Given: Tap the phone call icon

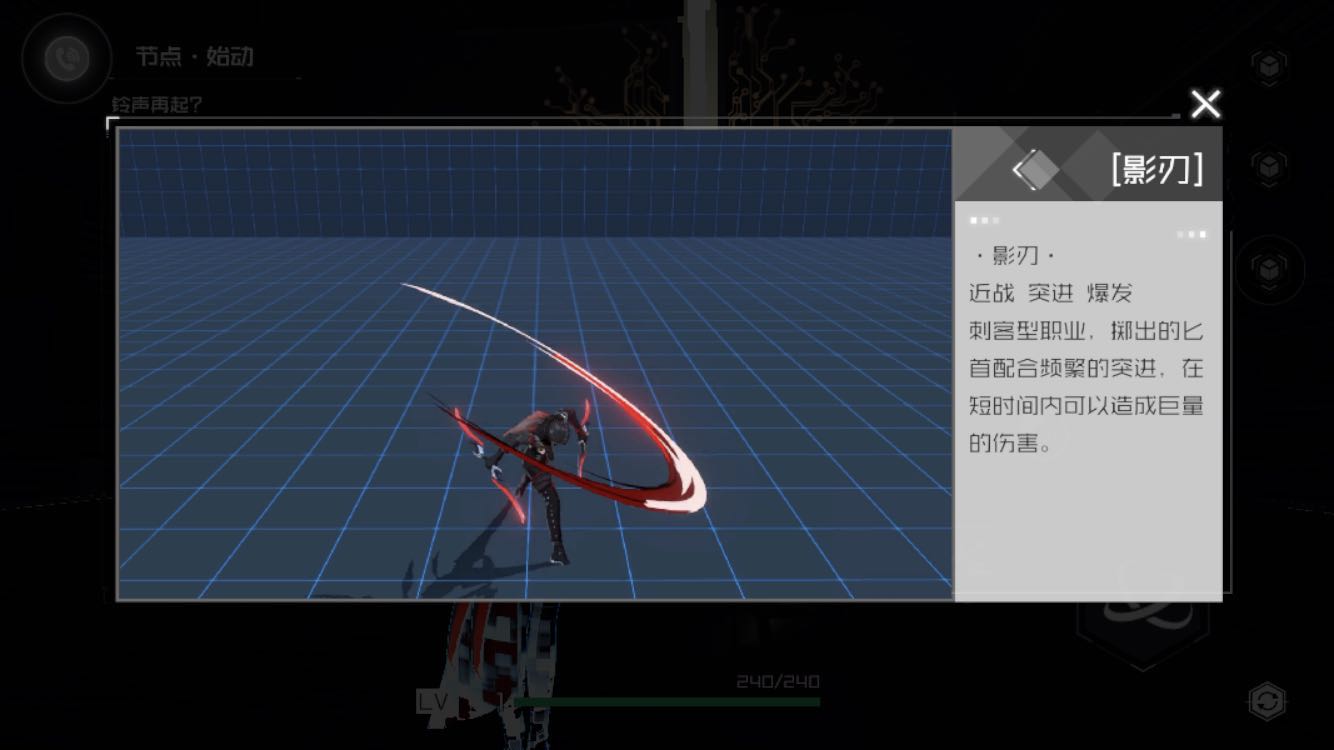Looking at the screenshot, I should pos(67,59).
